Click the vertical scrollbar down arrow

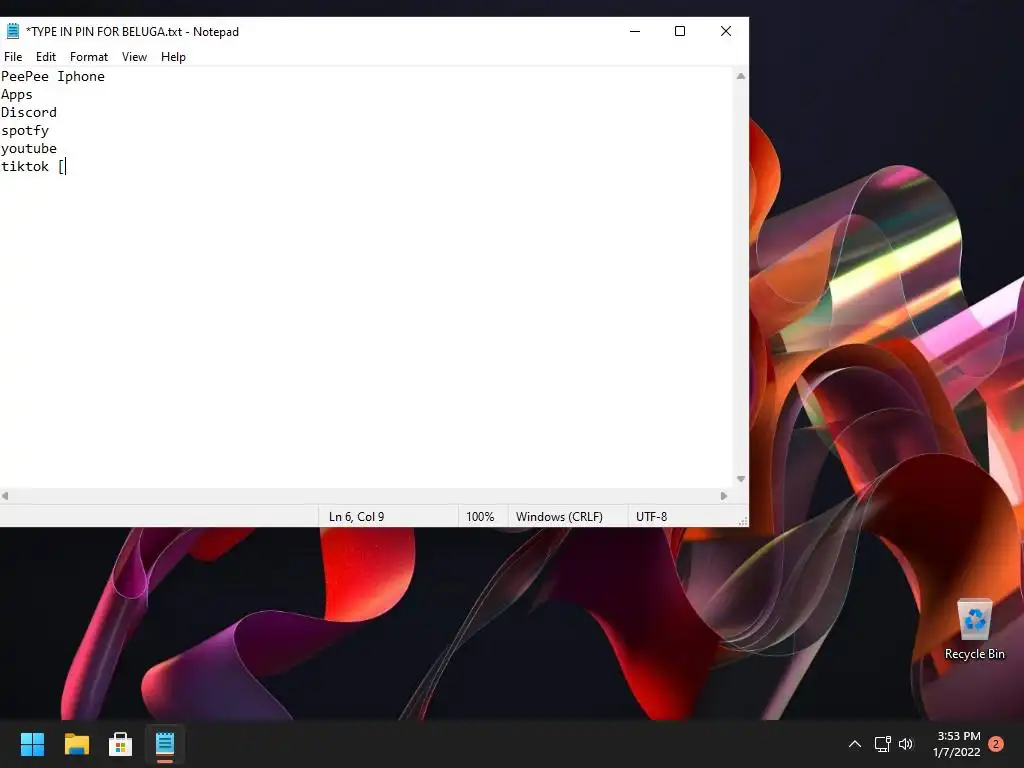741,479
